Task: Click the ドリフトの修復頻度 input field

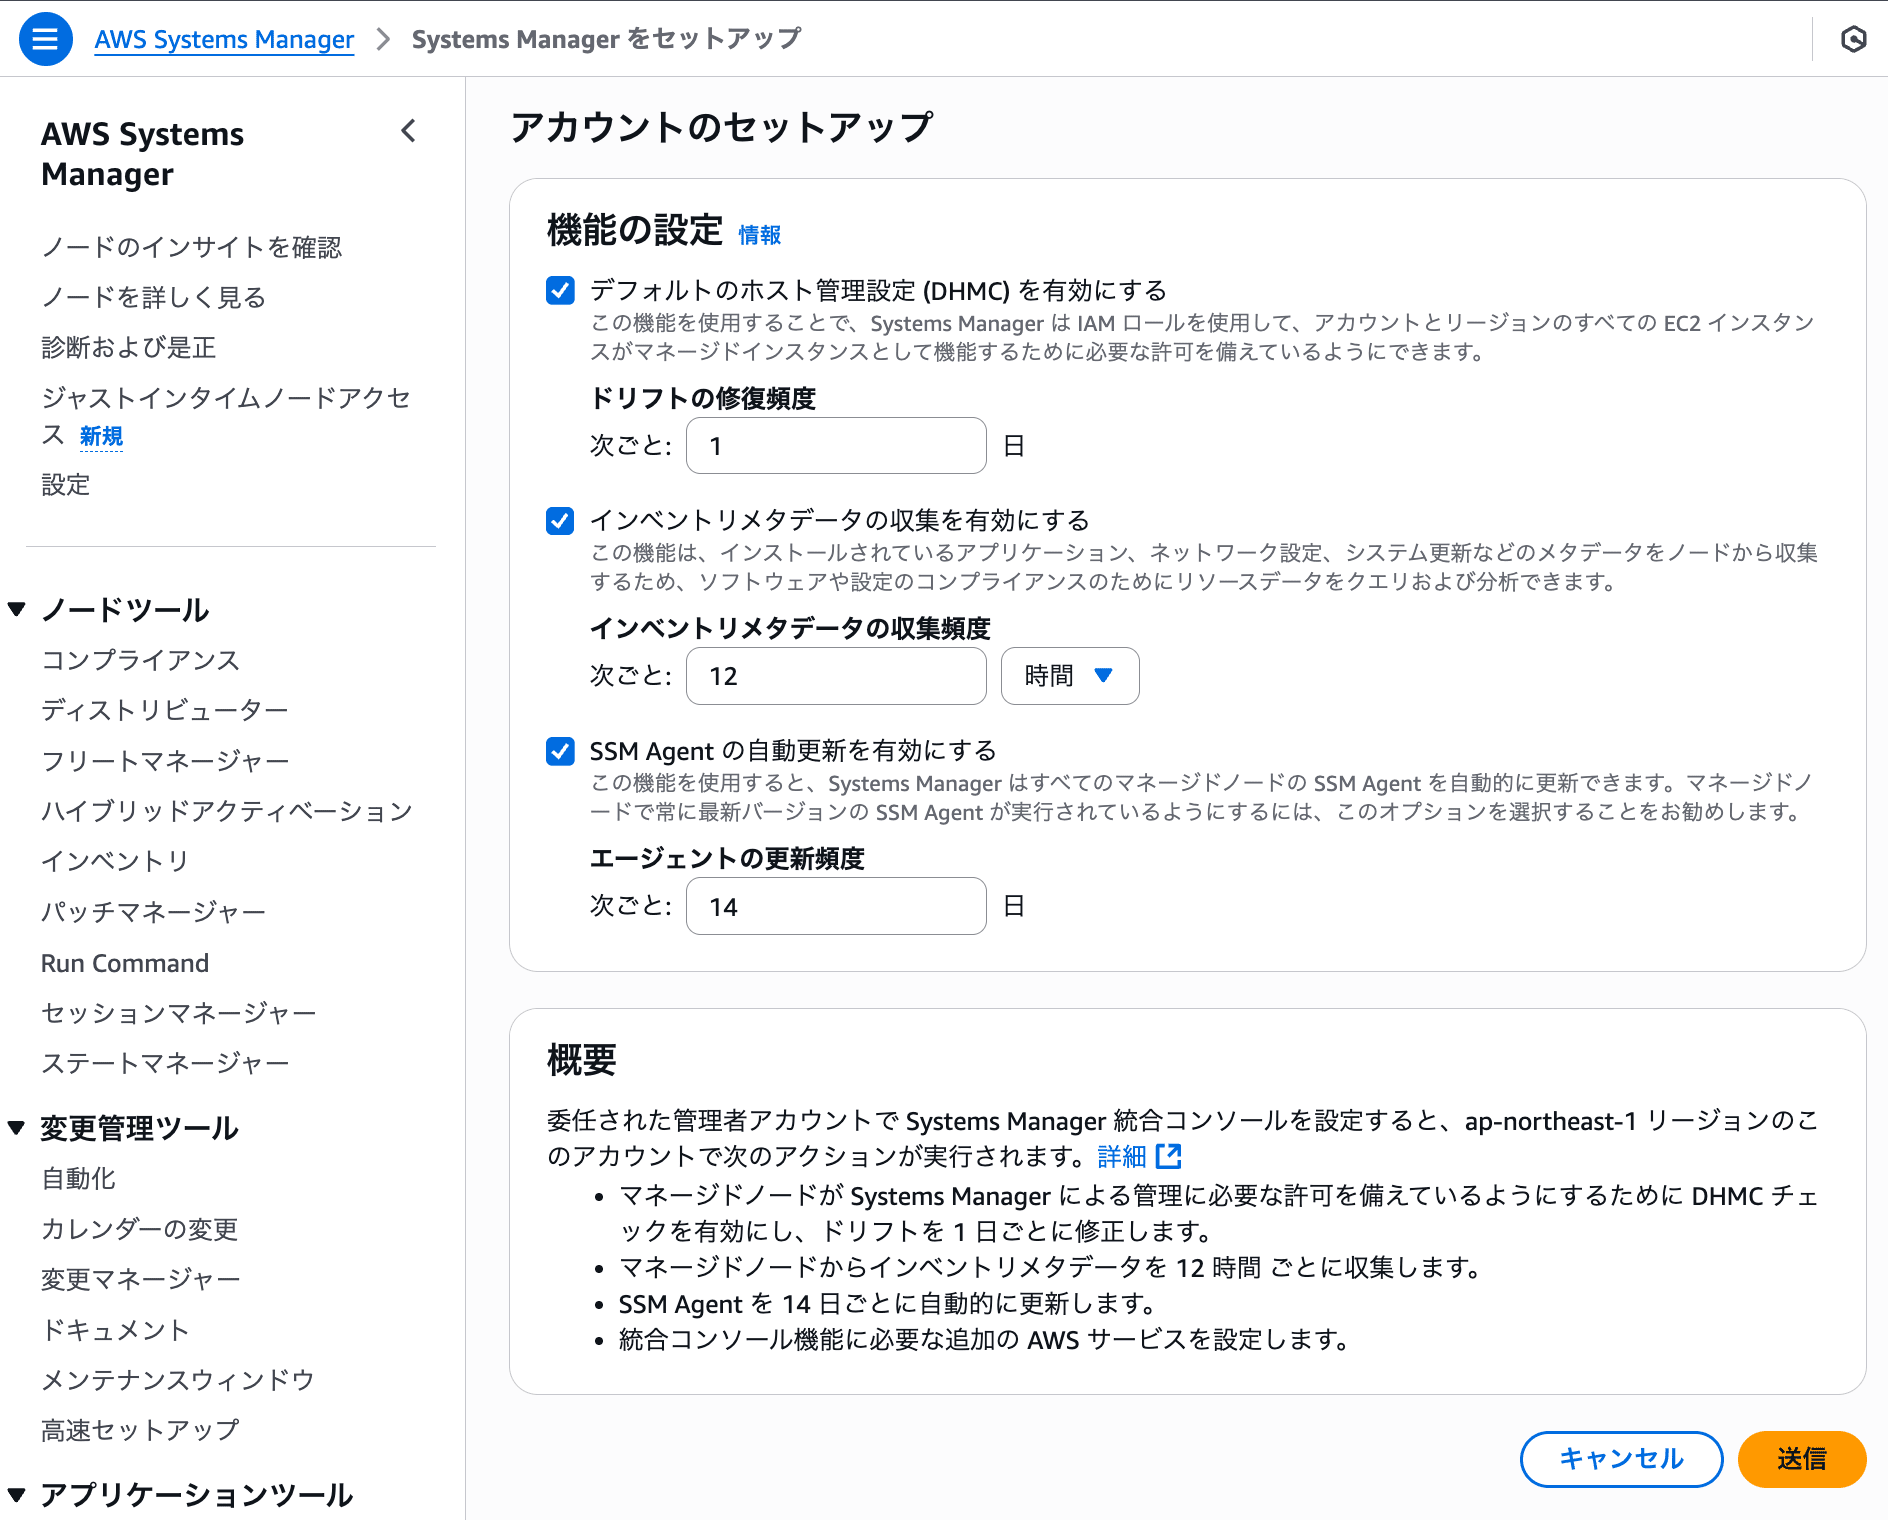Action: pos(836,446)
